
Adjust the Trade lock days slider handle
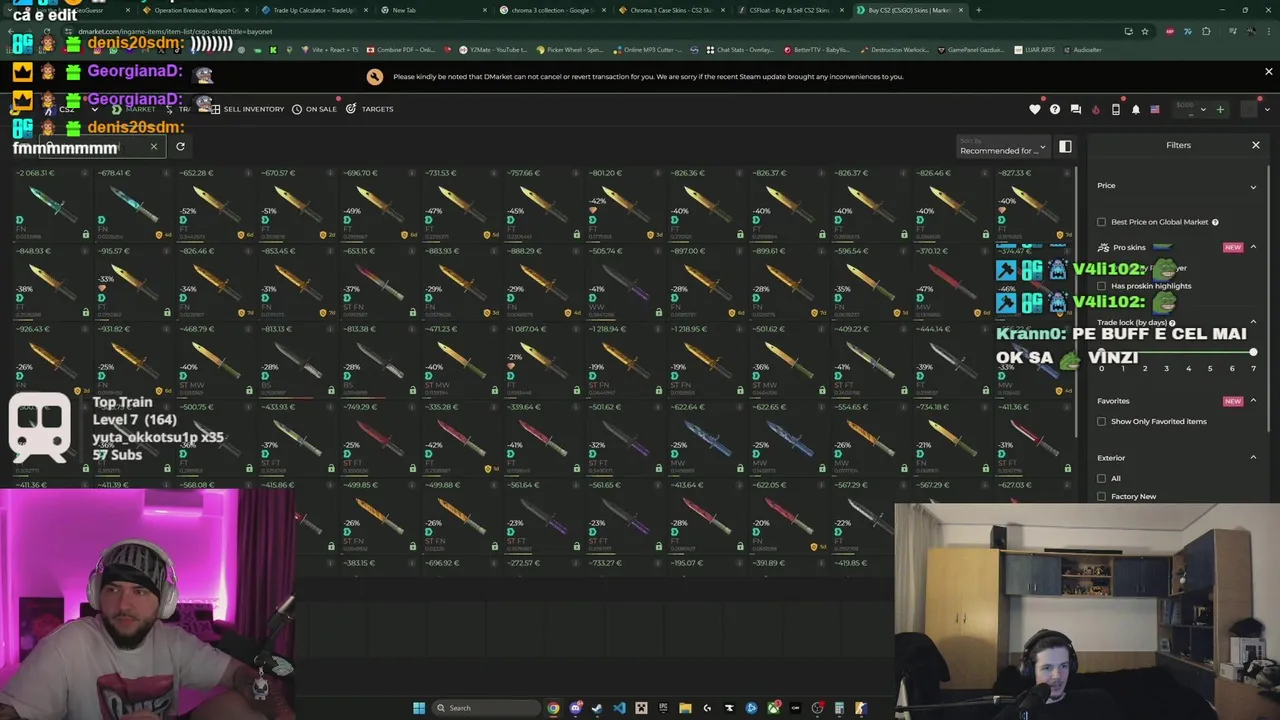1253,352
